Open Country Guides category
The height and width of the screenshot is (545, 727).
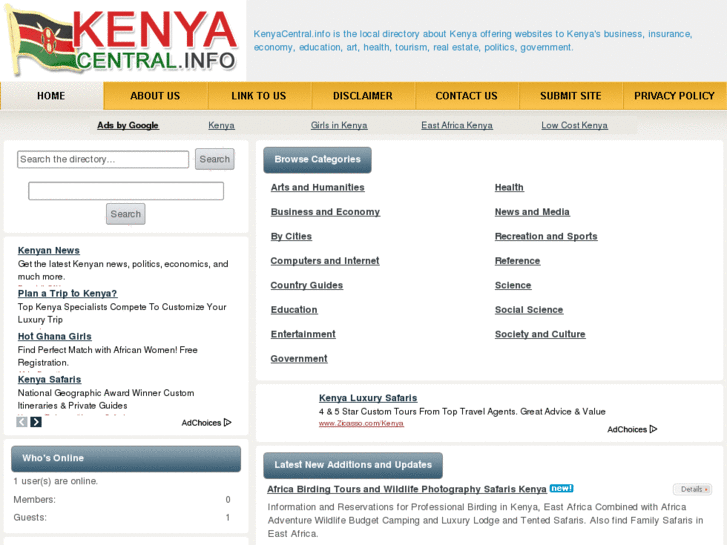tap(307, 285)
